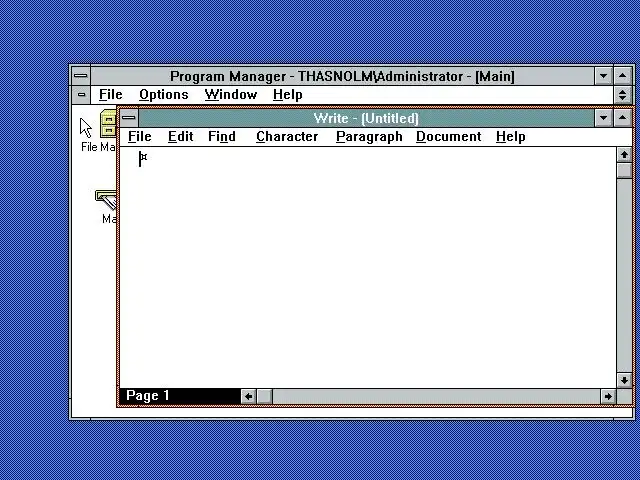The width and height of the screenshot is (640, 480).
Task: Open Program Manager's Help menu
Action: pyautogui.click(x=288, y=95)
